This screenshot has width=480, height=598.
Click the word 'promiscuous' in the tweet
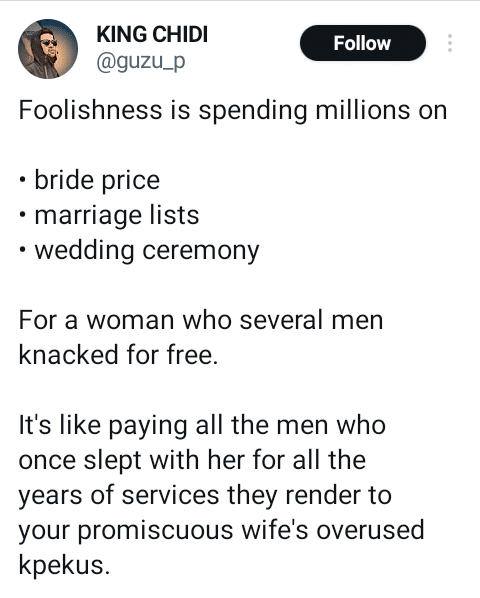click(x=155, y=531)
